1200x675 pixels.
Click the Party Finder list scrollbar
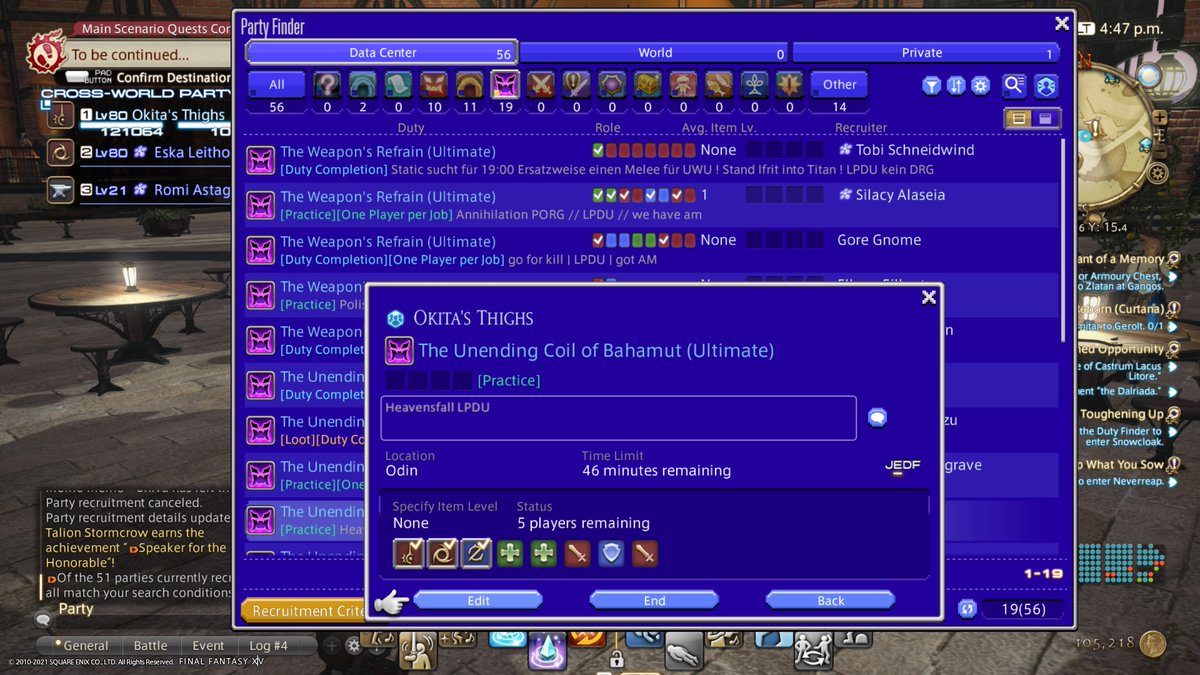(1064, 240)
